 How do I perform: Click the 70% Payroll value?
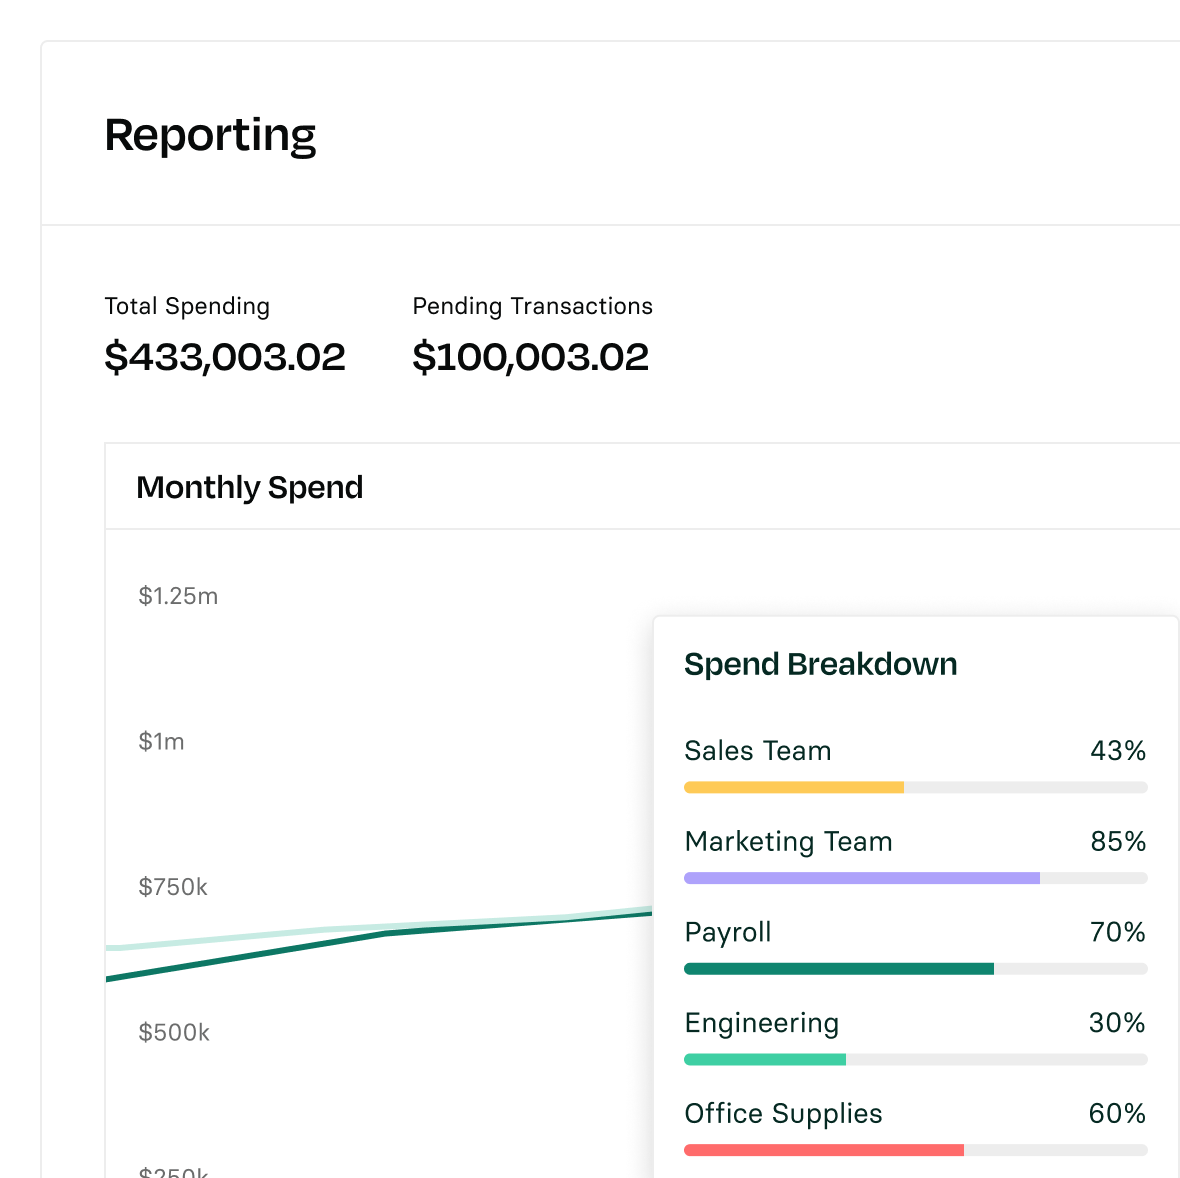point(1118,932)
